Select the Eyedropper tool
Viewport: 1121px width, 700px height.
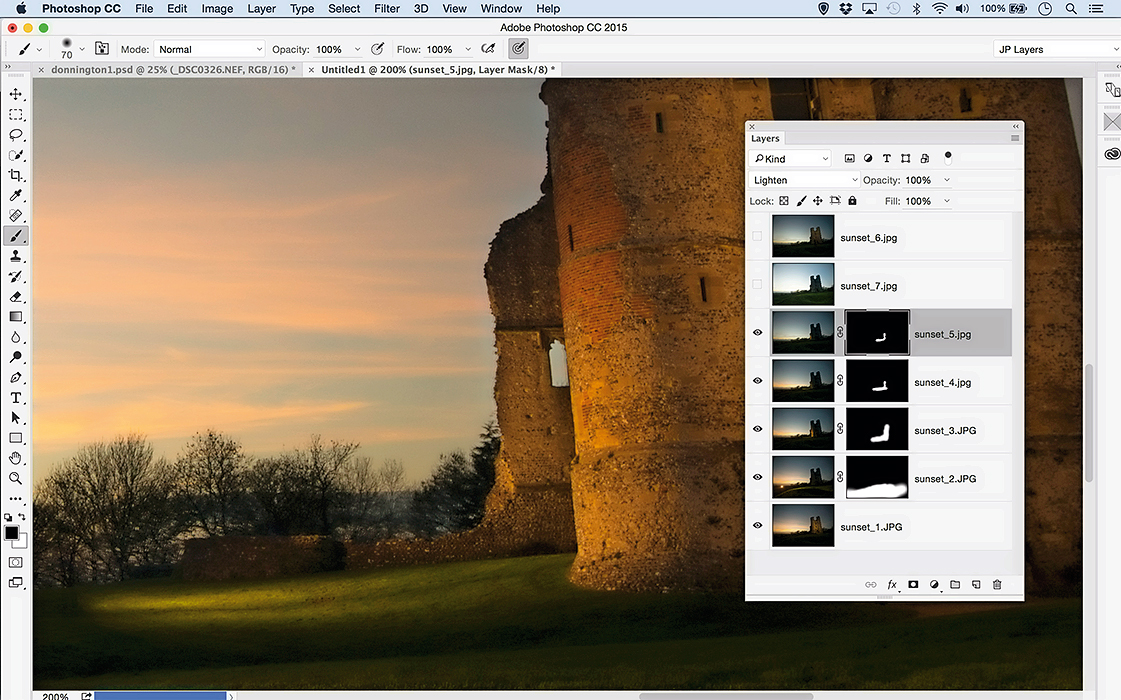point(16,195)
